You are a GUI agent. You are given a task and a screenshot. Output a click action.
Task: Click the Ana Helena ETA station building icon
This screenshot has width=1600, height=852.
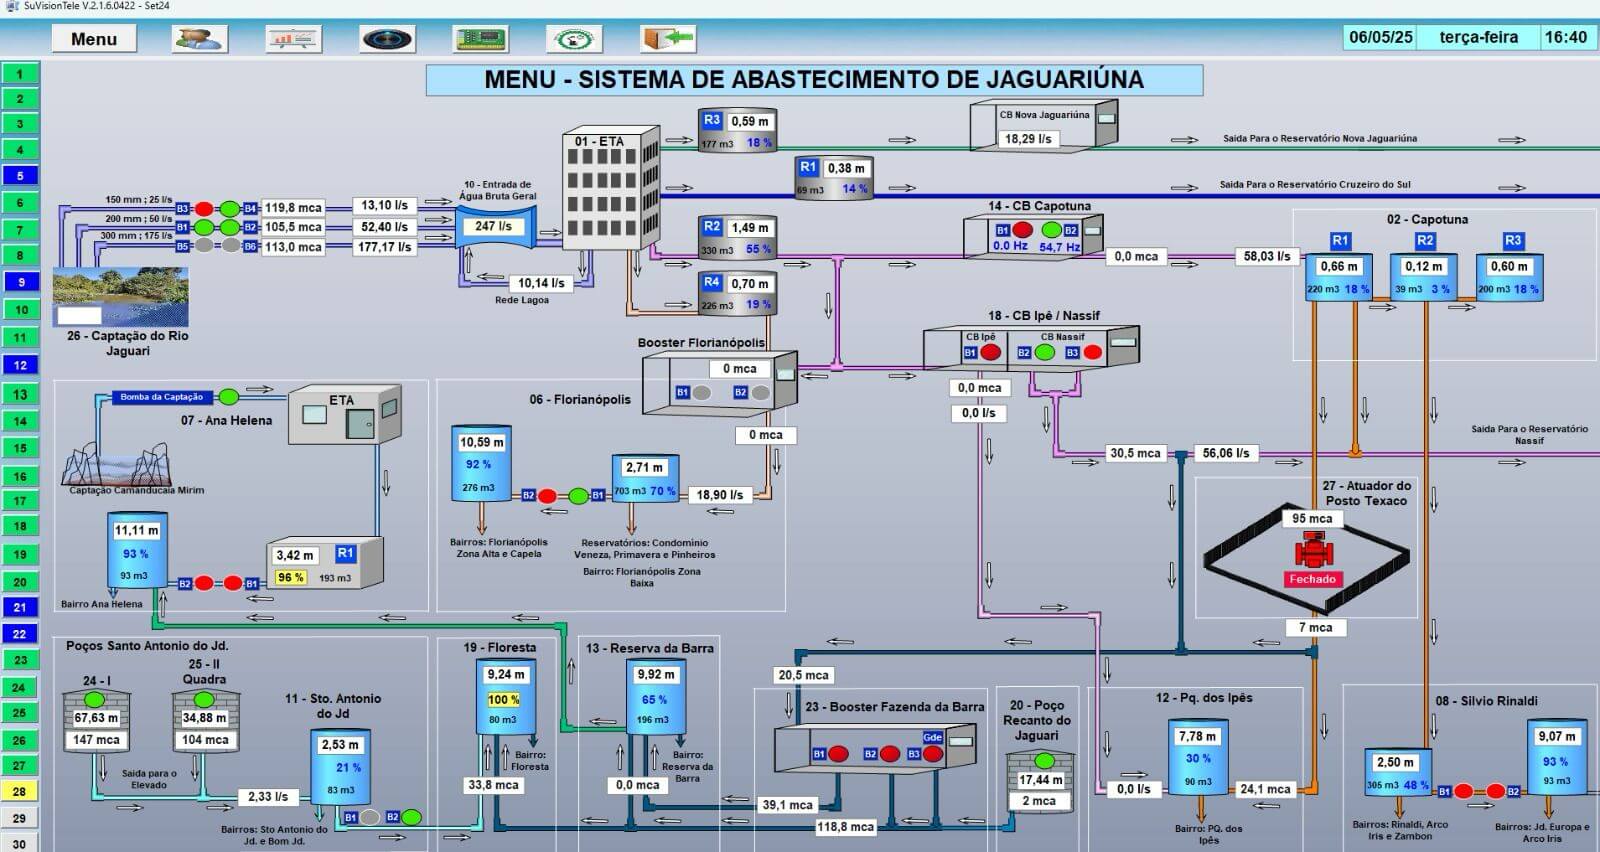tap(345, 416)
